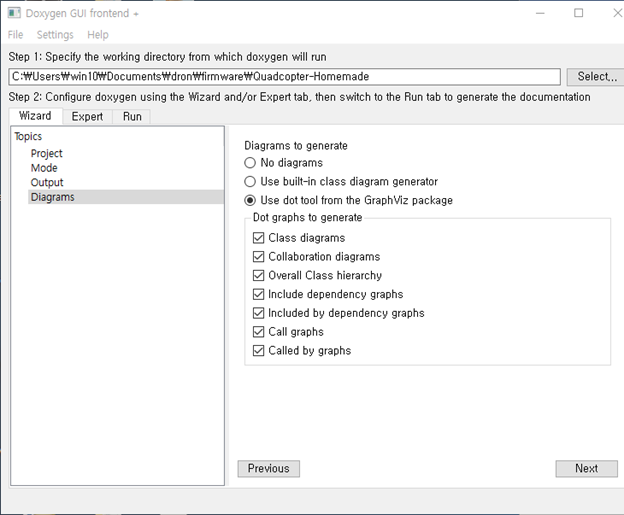
Task: Open the File menu
Action: tap(16, 35)
